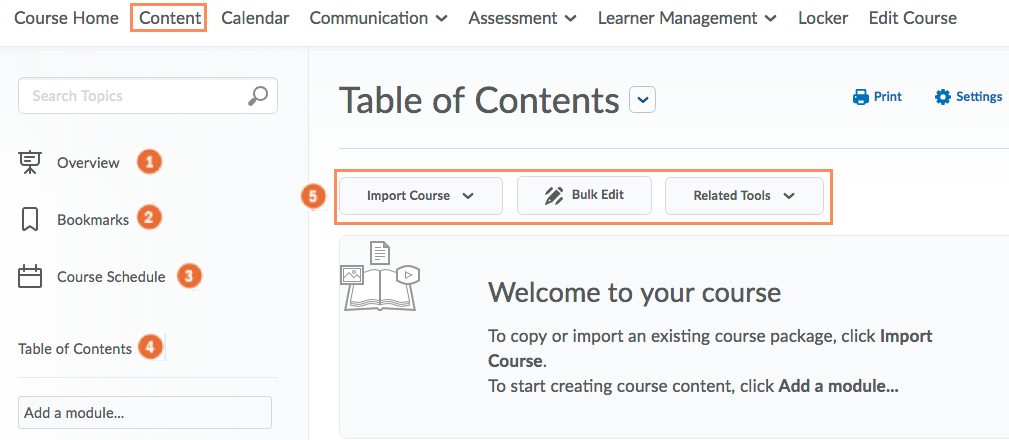Open the Table of Contents title dropdown arrow
The image size is (1009, 440).
[x=642, y=100]
